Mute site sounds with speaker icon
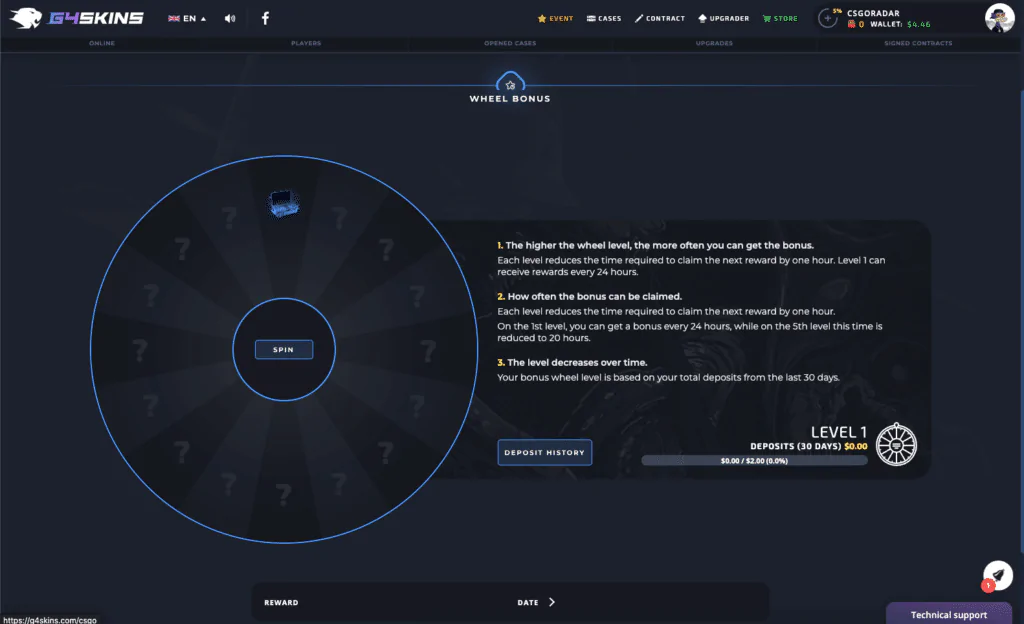The height and width of the screenshot is (624, 1024). (230, 18)
